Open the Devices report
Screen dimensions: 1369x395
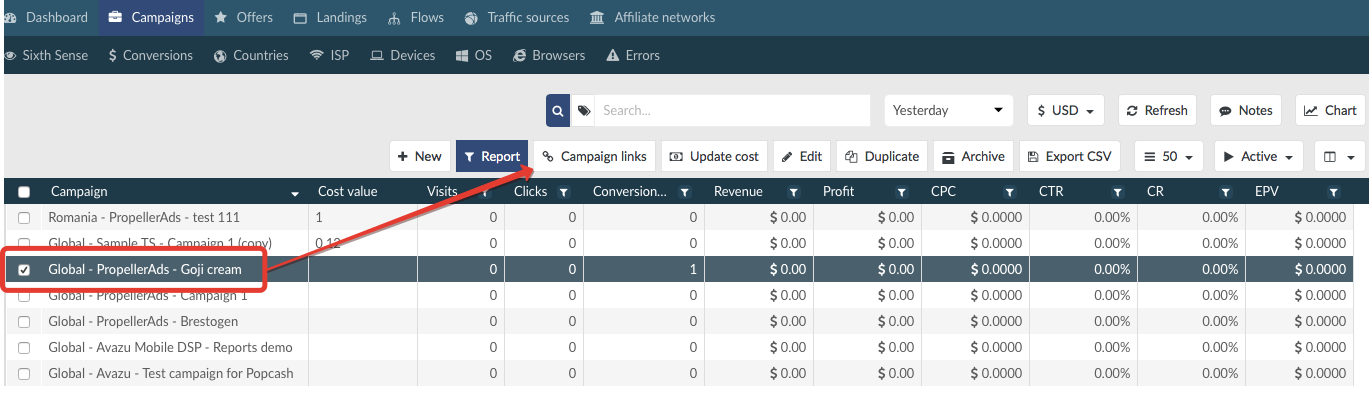tap(403, 55)
